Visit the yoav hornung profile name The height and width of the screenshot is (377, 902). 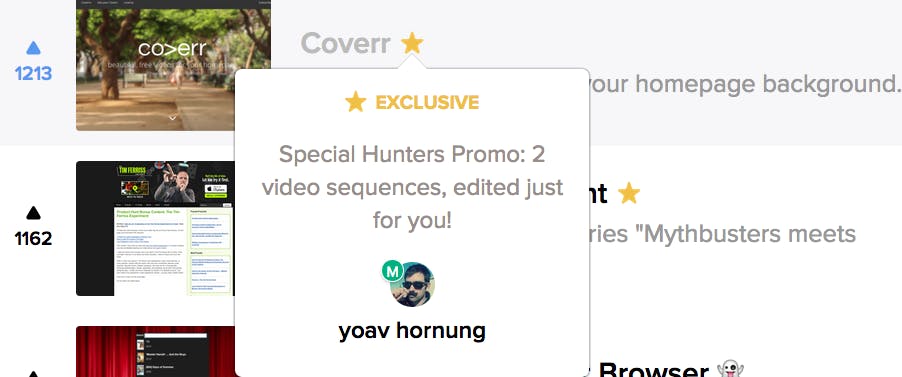412,331
